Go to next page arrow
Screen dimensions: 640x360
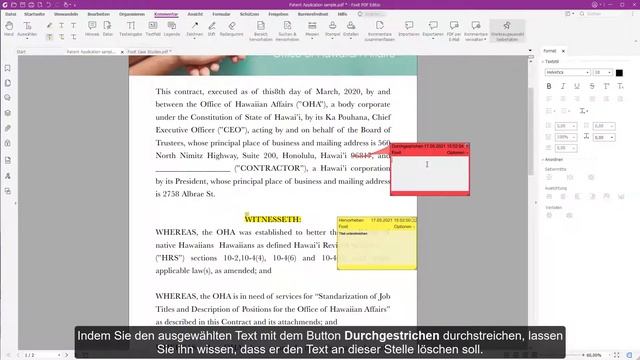click(67, 355)
